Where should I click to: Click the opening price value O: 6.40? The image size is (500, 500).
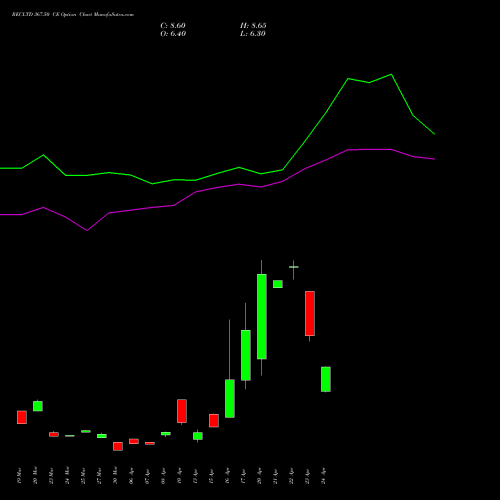pos(173,34)
